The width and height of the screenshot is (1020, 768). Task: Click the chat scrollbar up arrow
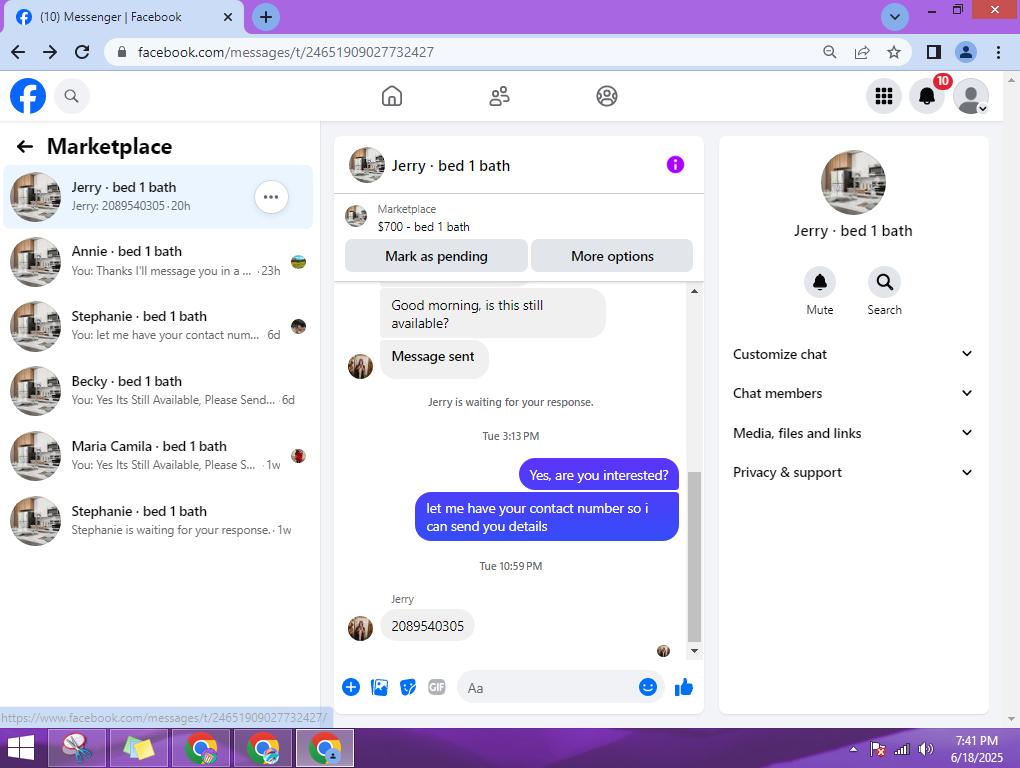(x=694, y=291)
